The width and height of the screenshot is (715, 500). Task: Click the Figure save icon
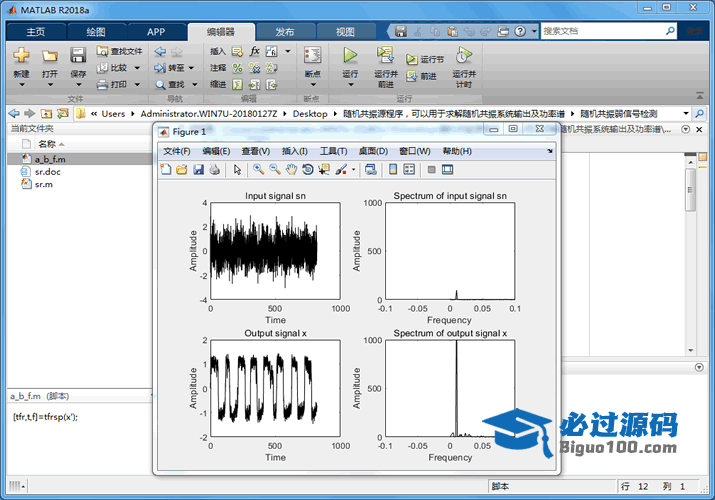click(198, 170)
